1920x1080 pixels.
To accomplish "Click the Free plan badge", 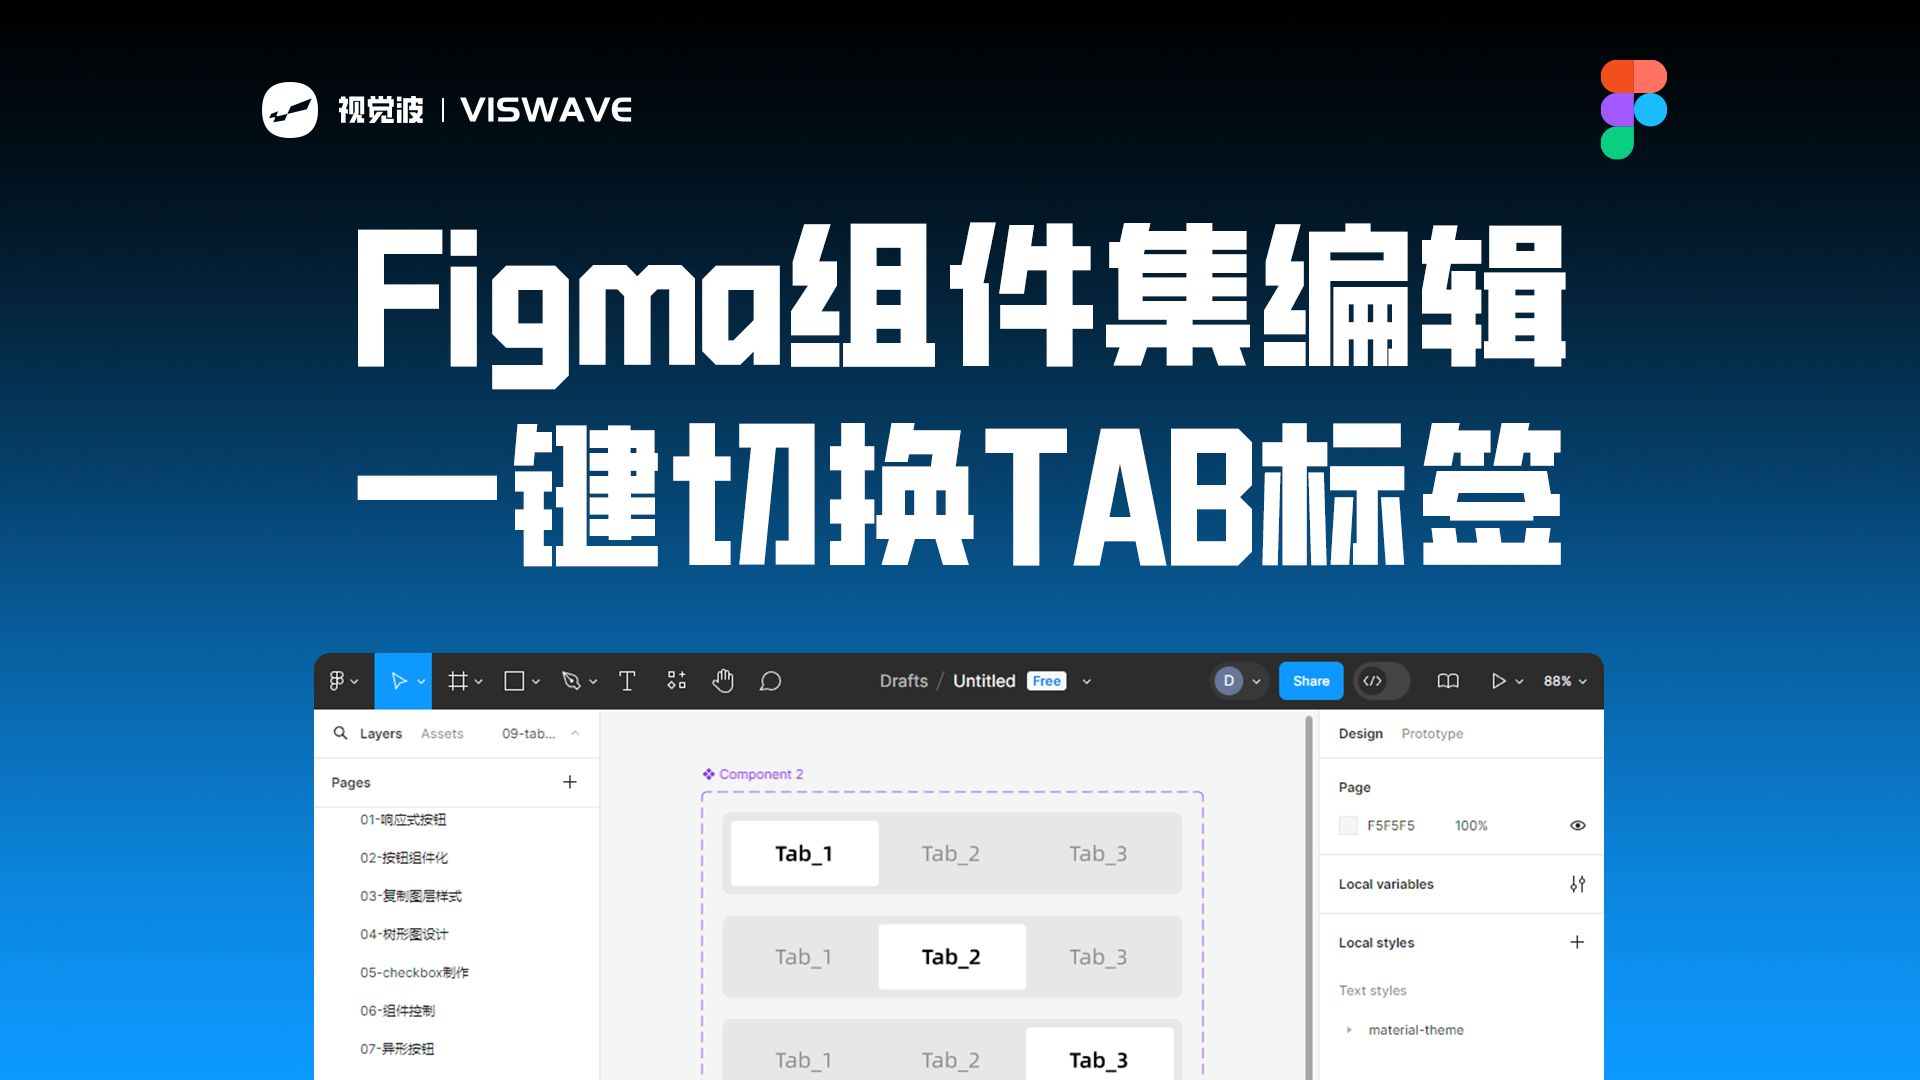I will (x=1047, y=681).
